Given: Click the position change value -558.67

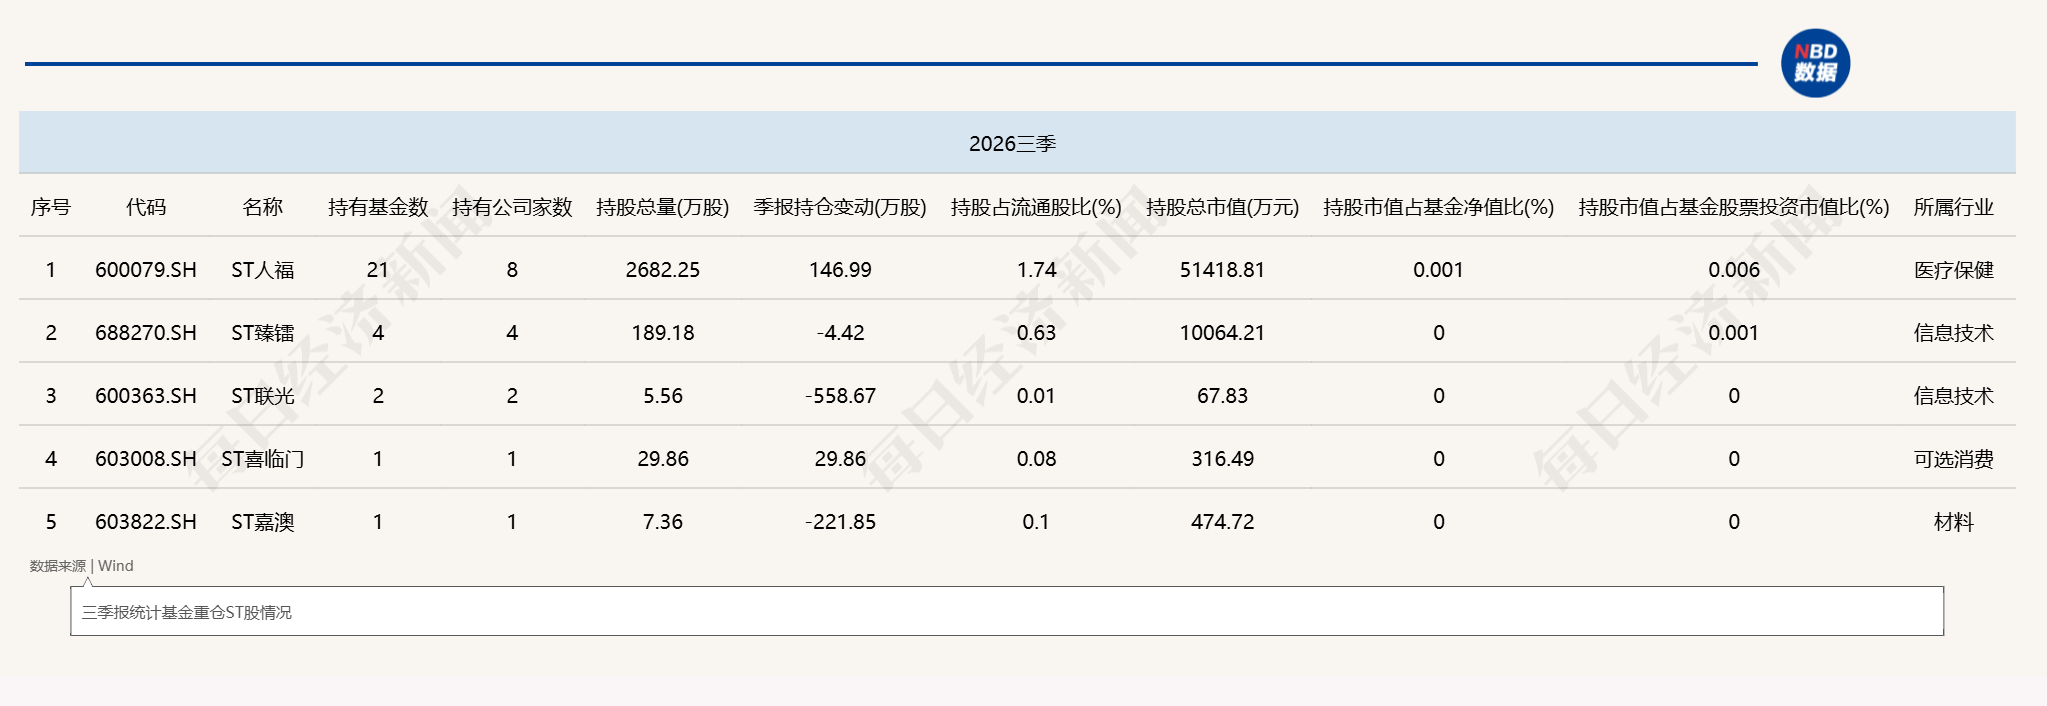Looking at the screenshot, I should tap(840, 396).
